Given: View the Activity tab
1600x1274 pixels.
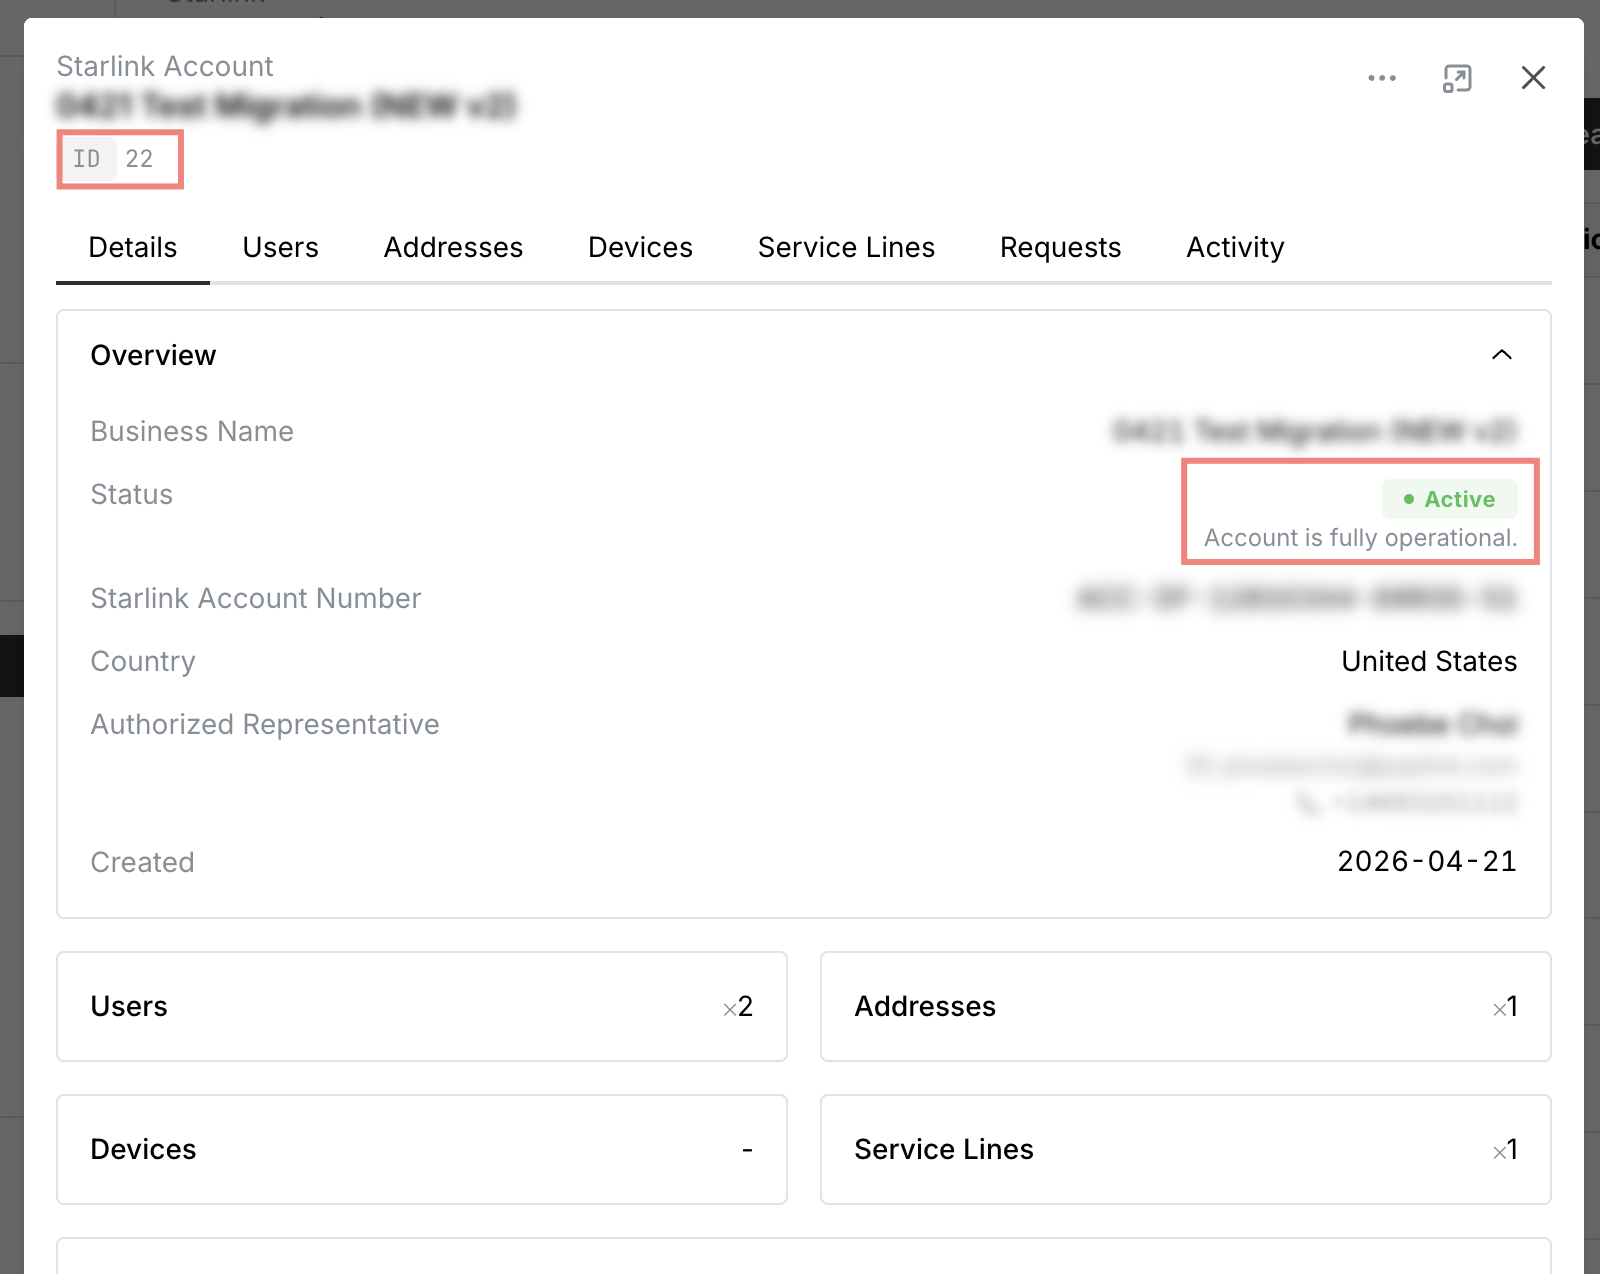Looking at the screenshot, I should tap(1236, 247).
